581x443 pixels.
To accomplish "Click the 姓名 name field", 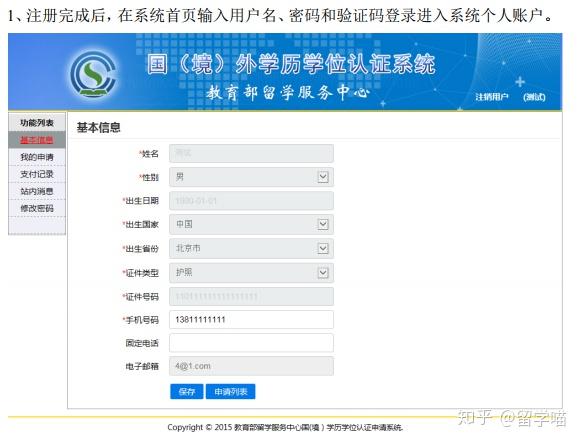I will pos(251,153).
